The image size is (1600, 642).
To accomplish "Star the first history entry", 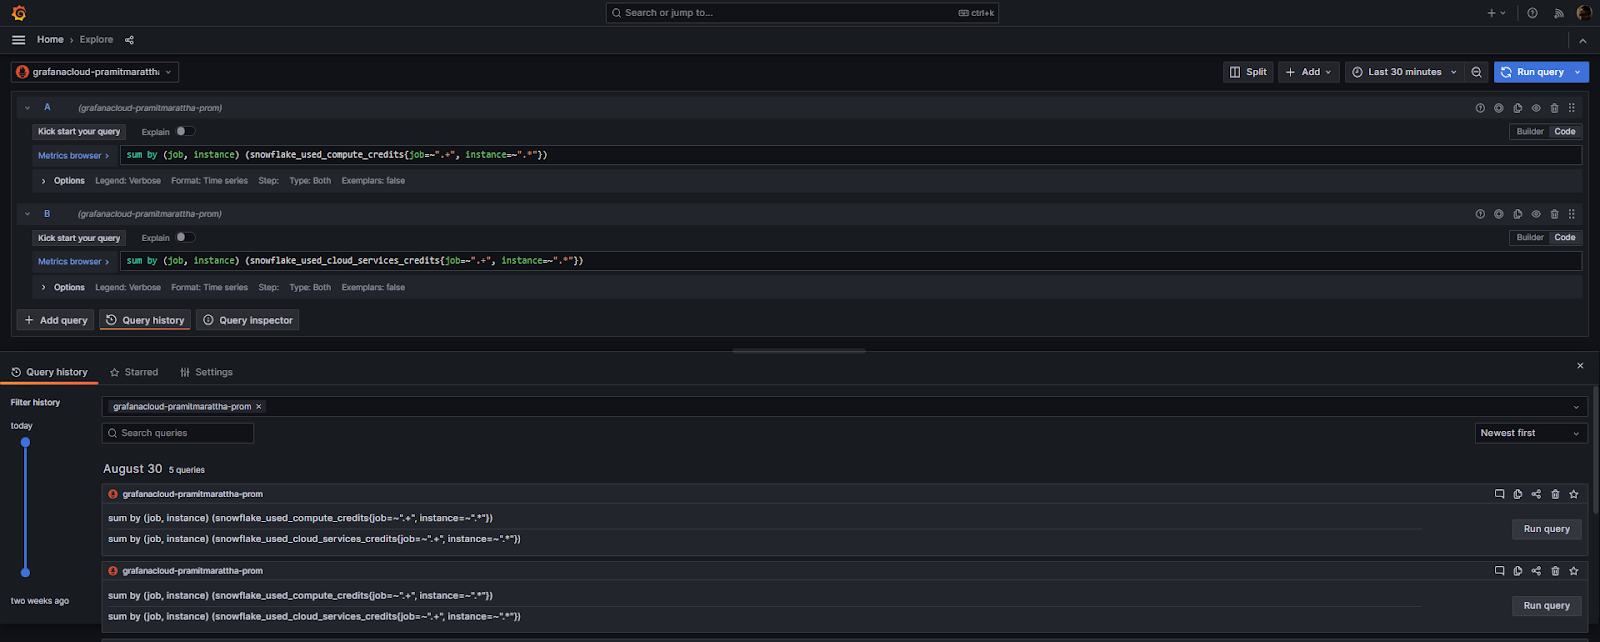I will tap(1574, 494).
